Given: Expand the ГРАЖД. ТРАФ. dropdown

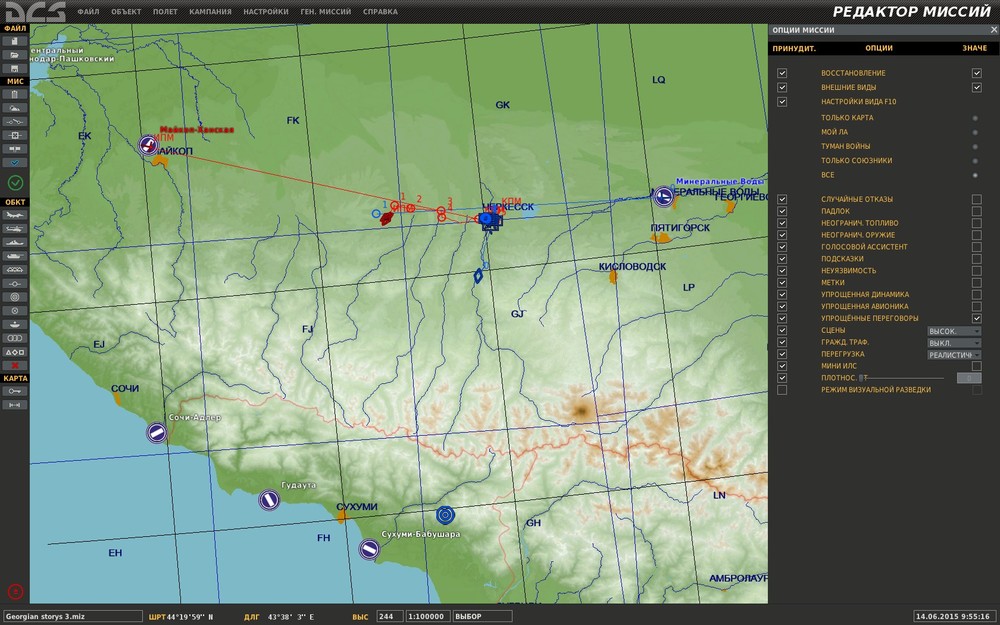Looking at the screenshot, I should coord(954,343).
